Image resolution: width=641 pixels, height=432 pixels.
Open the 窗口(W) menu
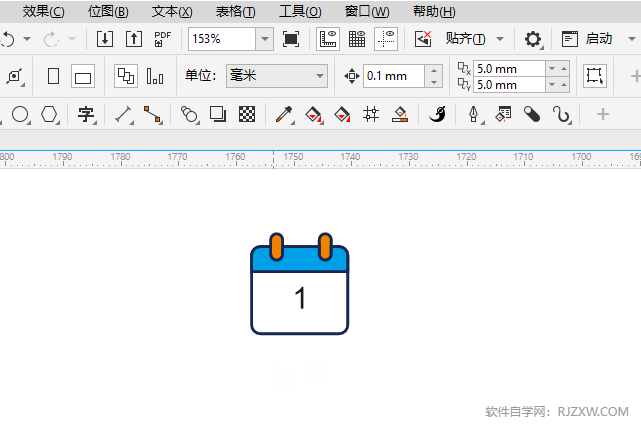click(367, 11)
